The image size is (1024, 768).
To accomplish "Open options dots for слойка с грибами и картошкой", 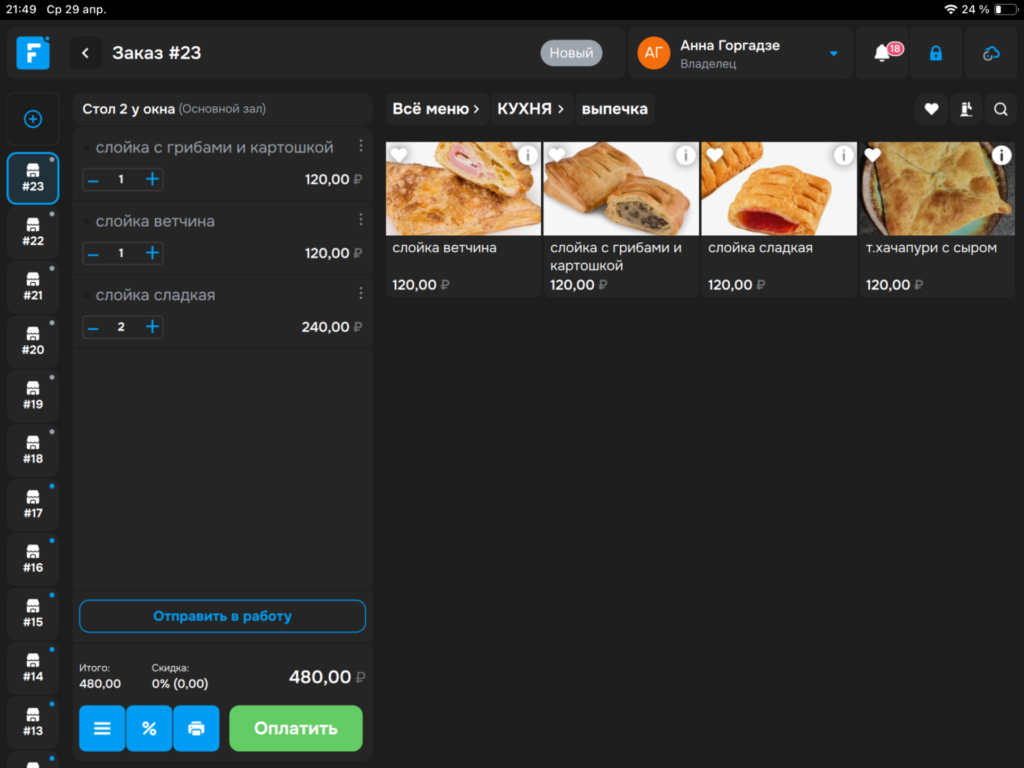I will [x=360, y=146].
